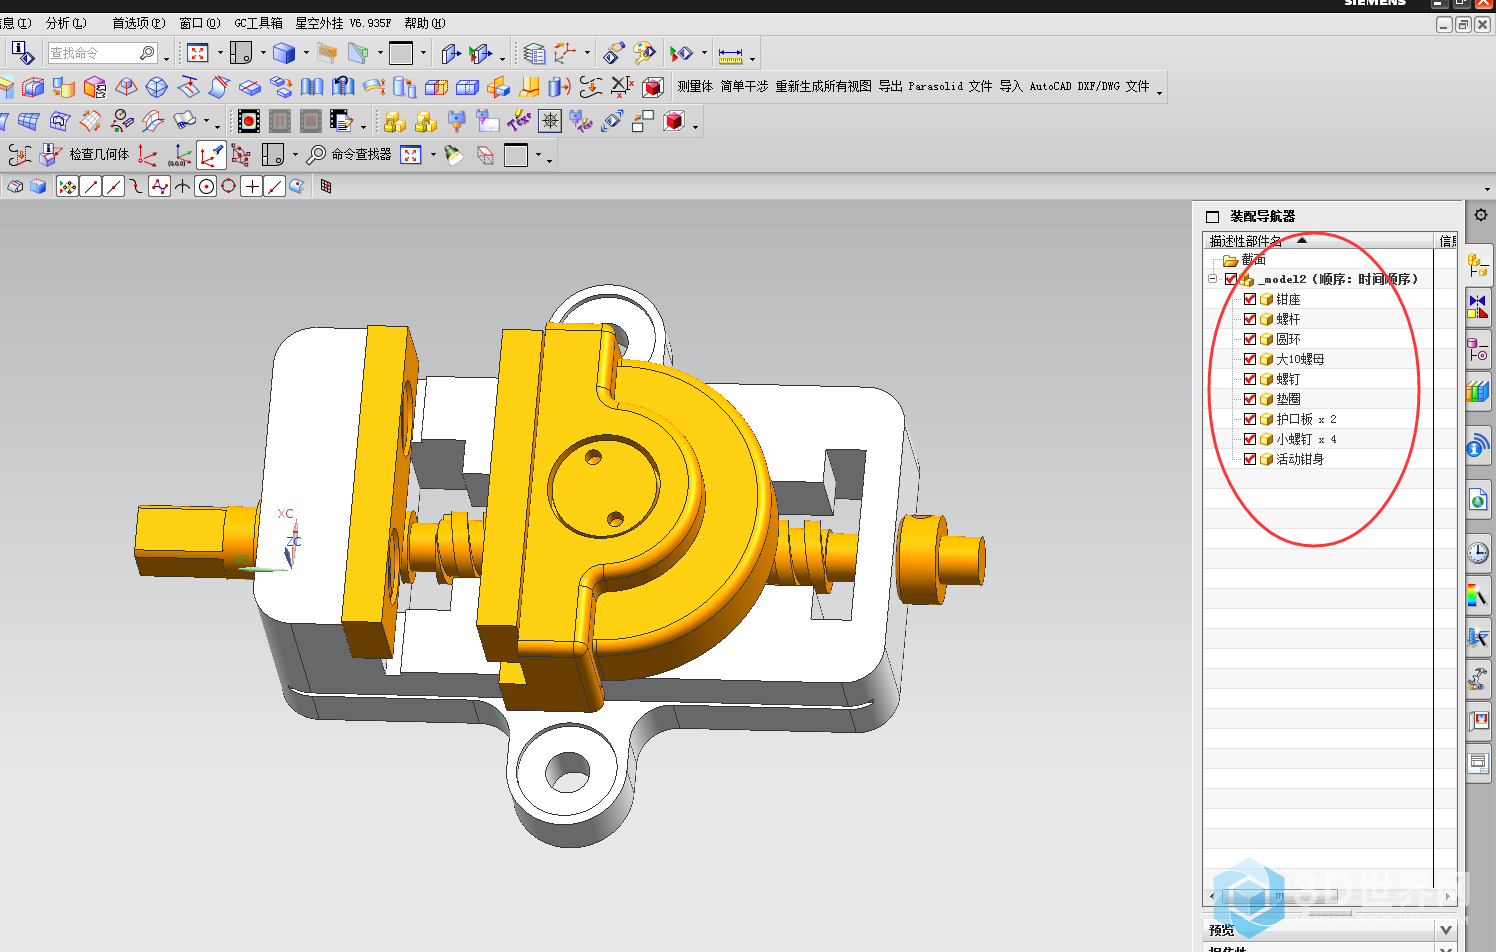
Task: Click 导入 AutoCAD DXF/DWG 文件 button
Action: pos(1074,87)
